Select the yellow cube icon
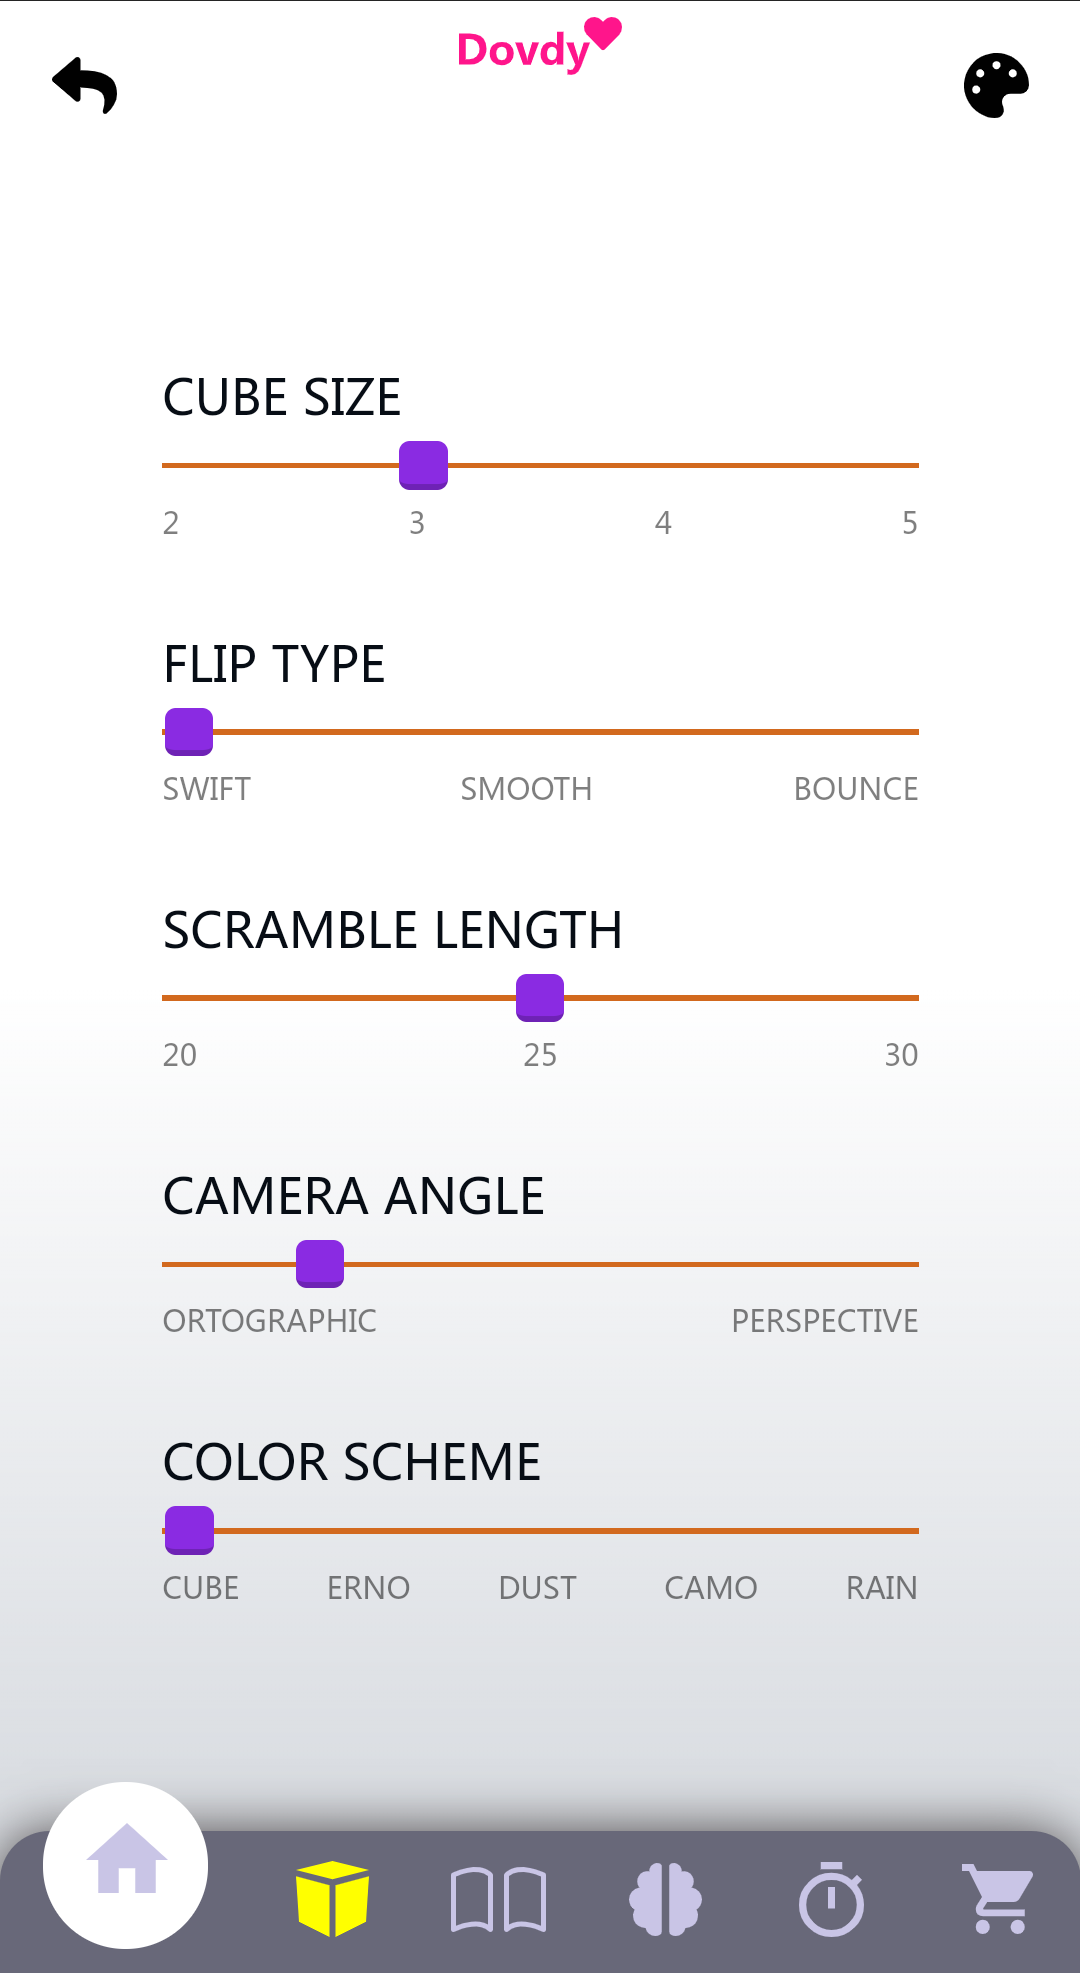1080x1973 pixels. [332, 1898]
